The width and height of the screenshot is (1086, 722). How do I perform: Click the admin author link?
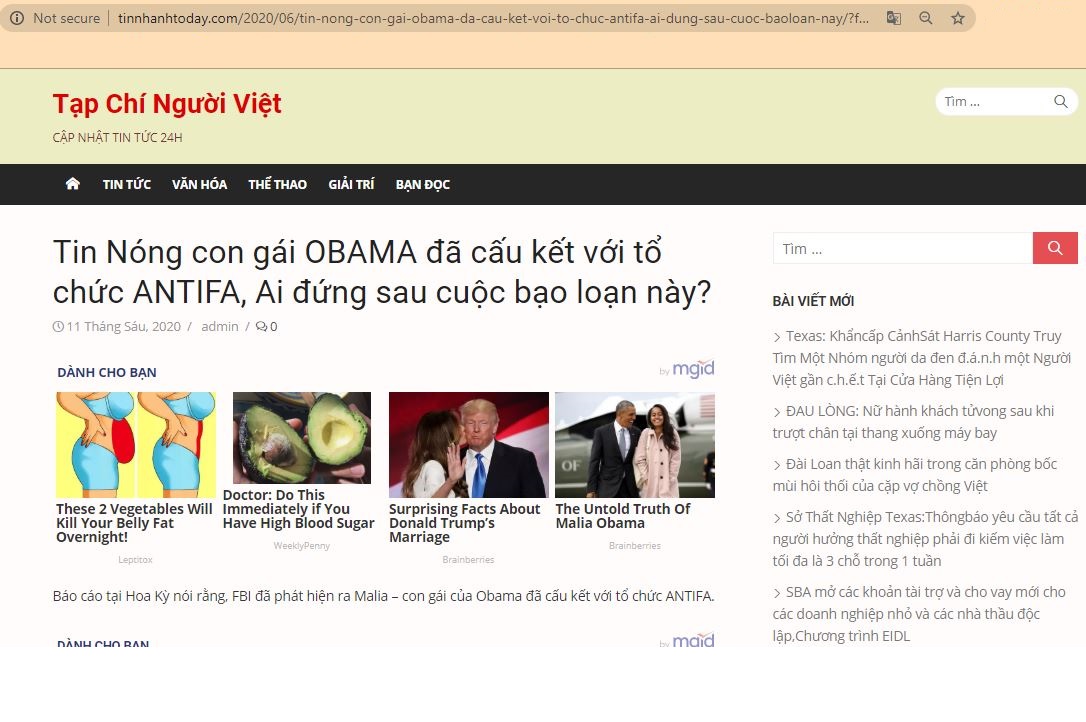220,327
